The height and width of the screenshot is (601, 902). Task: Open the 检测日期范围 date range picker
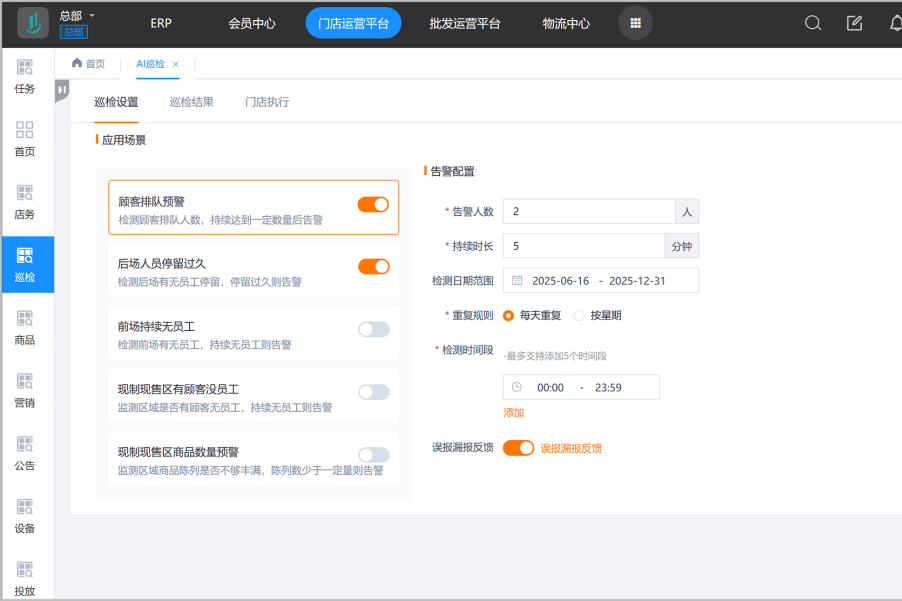(600, 281)
